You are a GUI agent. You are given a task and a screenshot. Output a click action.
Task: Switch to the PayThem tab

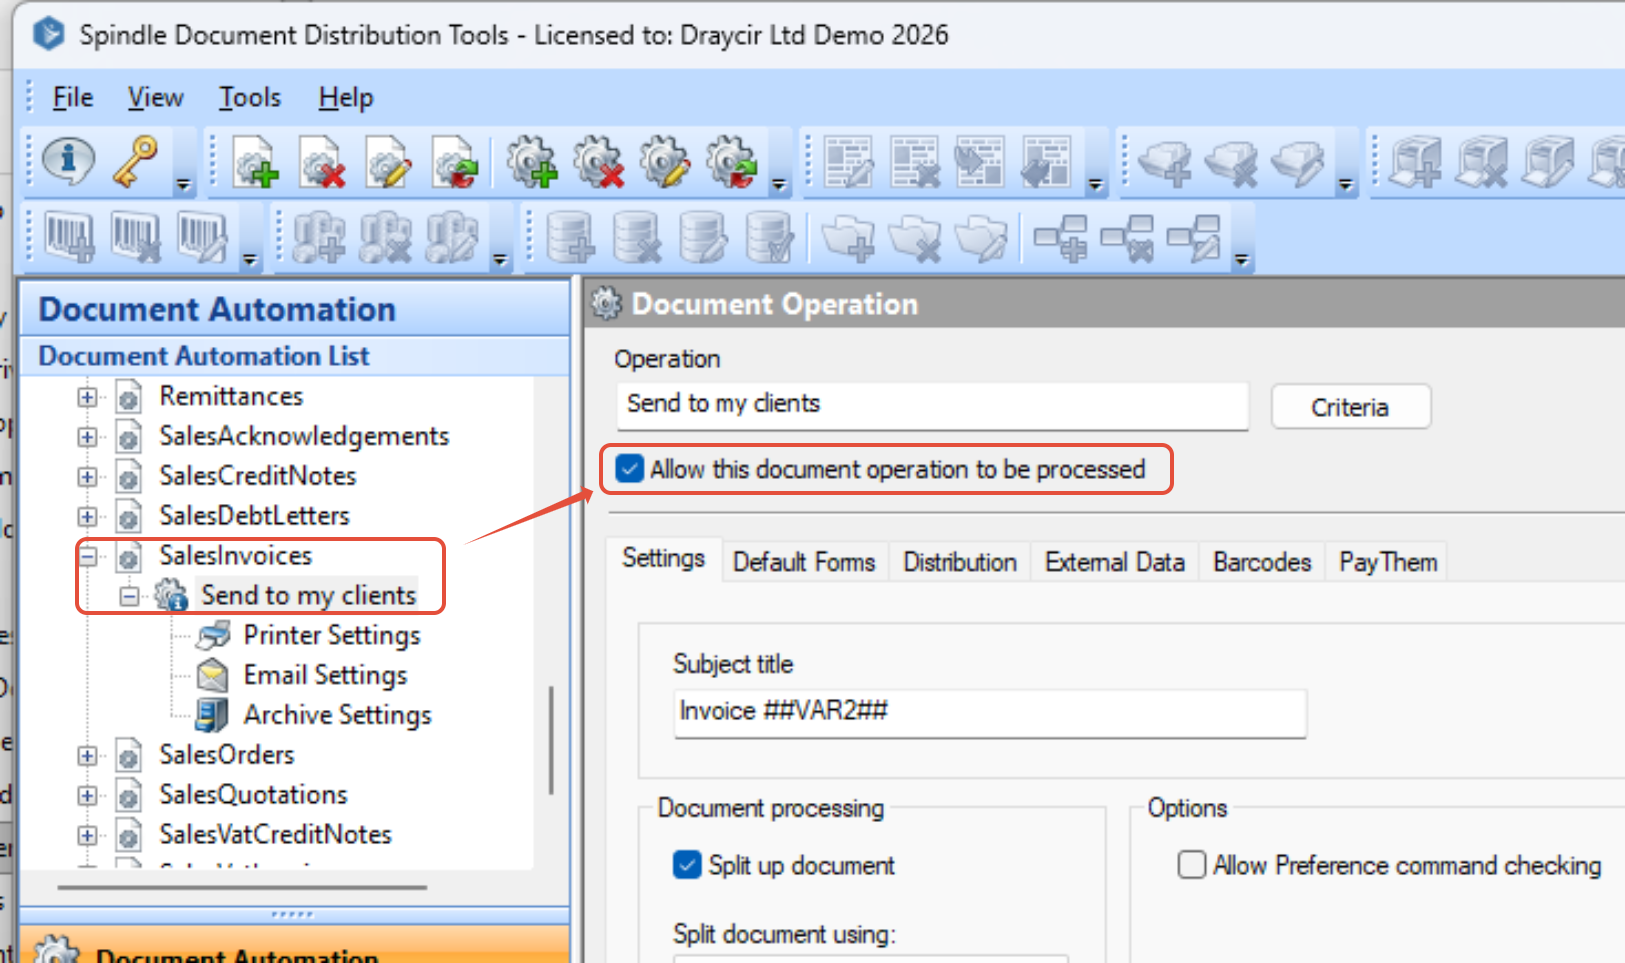1388,562
